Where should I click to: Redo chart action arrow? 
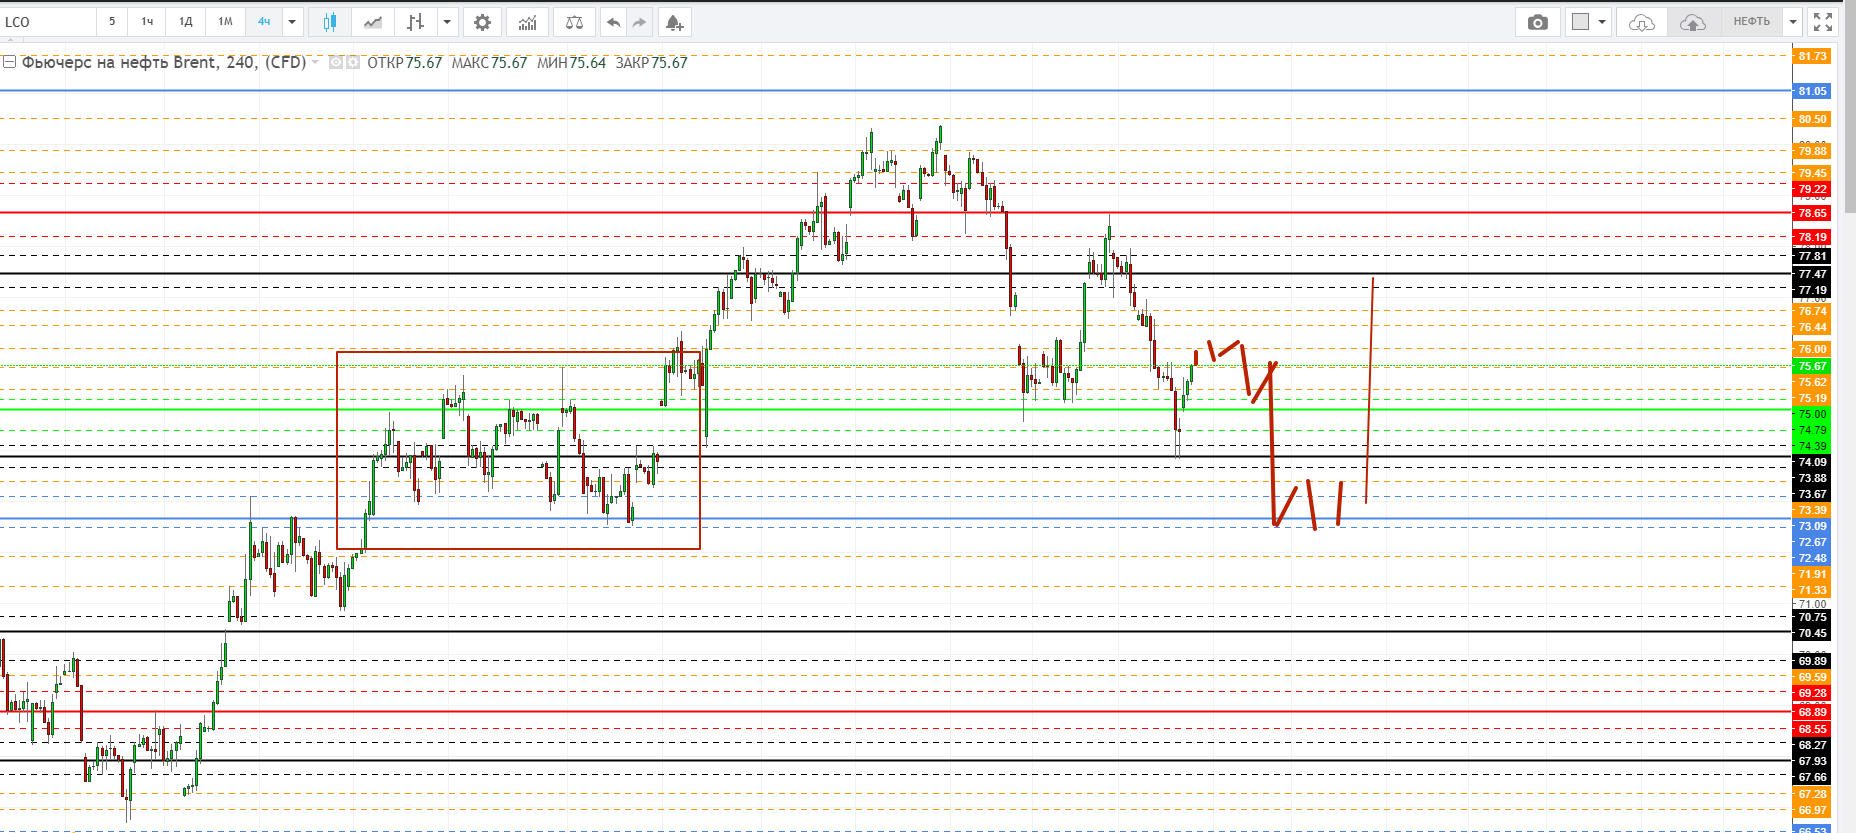click(x=640, y=22)
